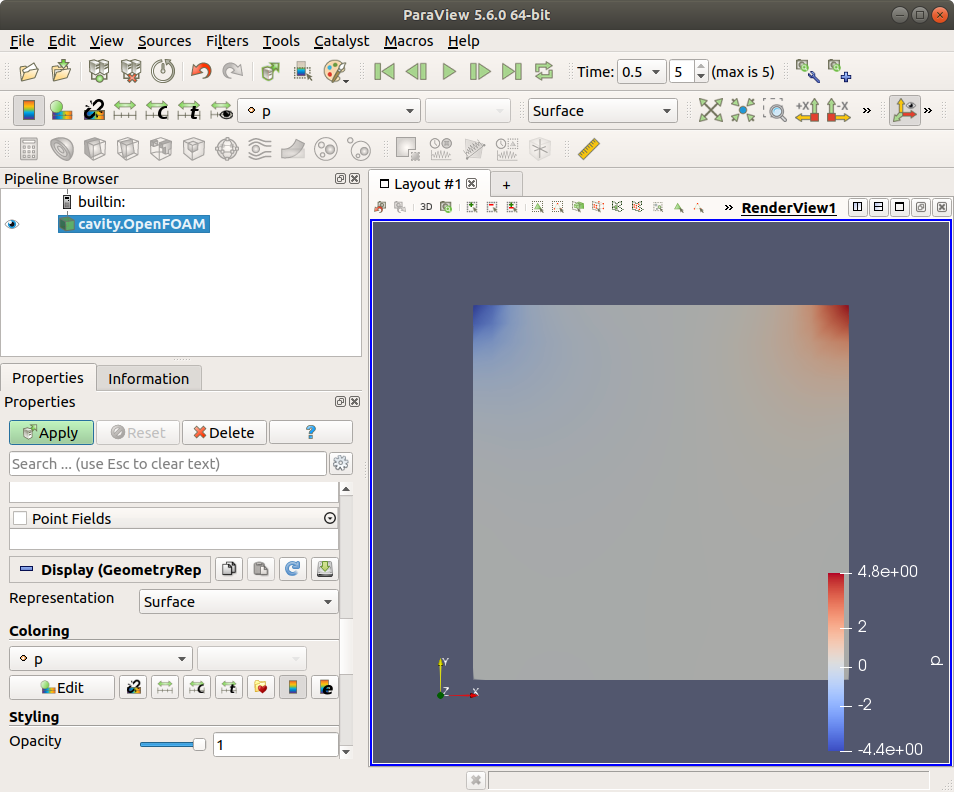Click the Load color palette icon
This screenshot has height=792, width=954.
[x=334, y=71]
